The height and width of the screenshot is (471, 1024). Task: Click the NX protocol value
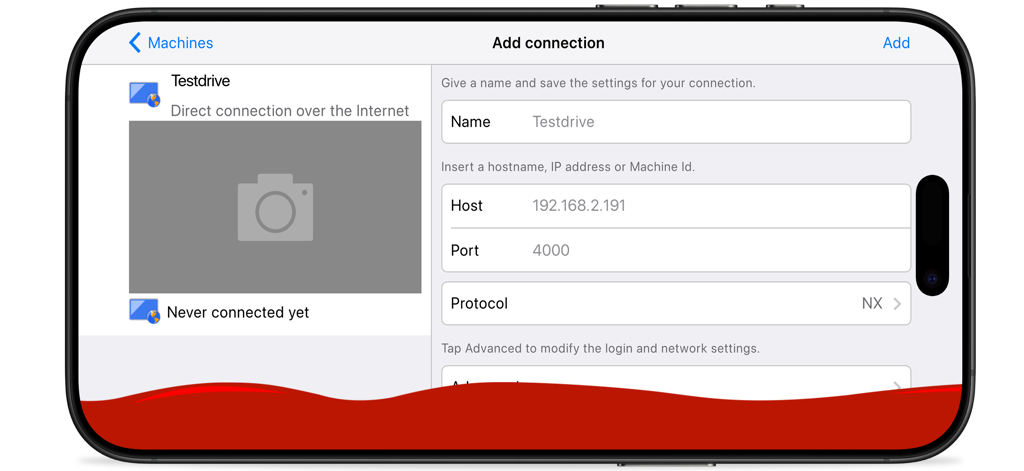pos(872,304)
